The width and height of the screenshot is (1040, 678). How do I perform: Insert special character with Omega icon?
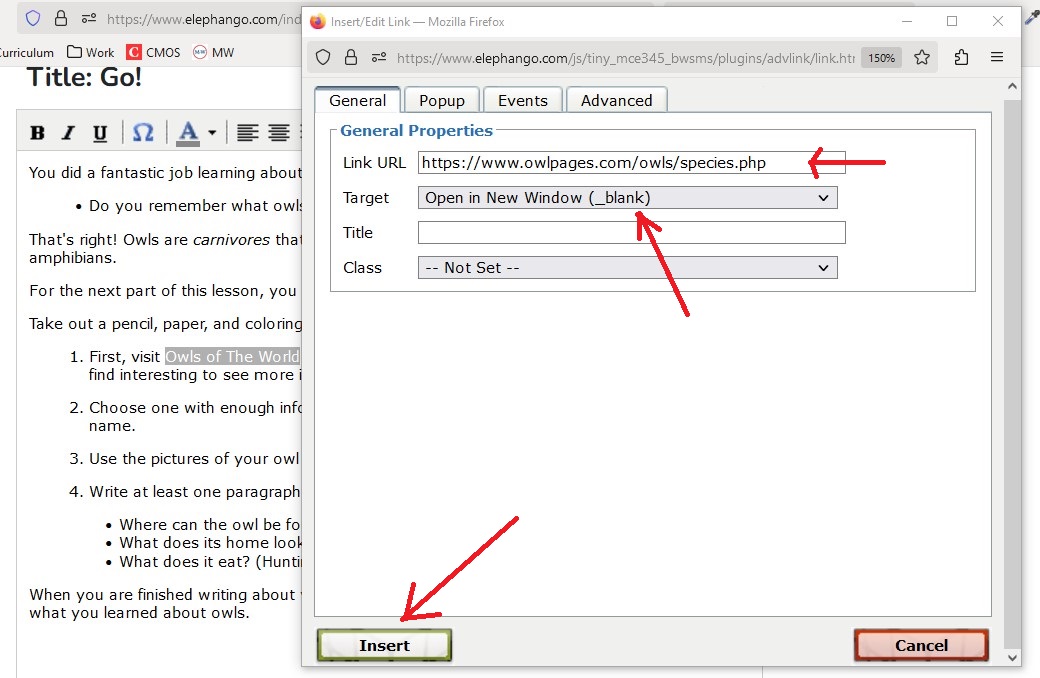click(143, 133)
